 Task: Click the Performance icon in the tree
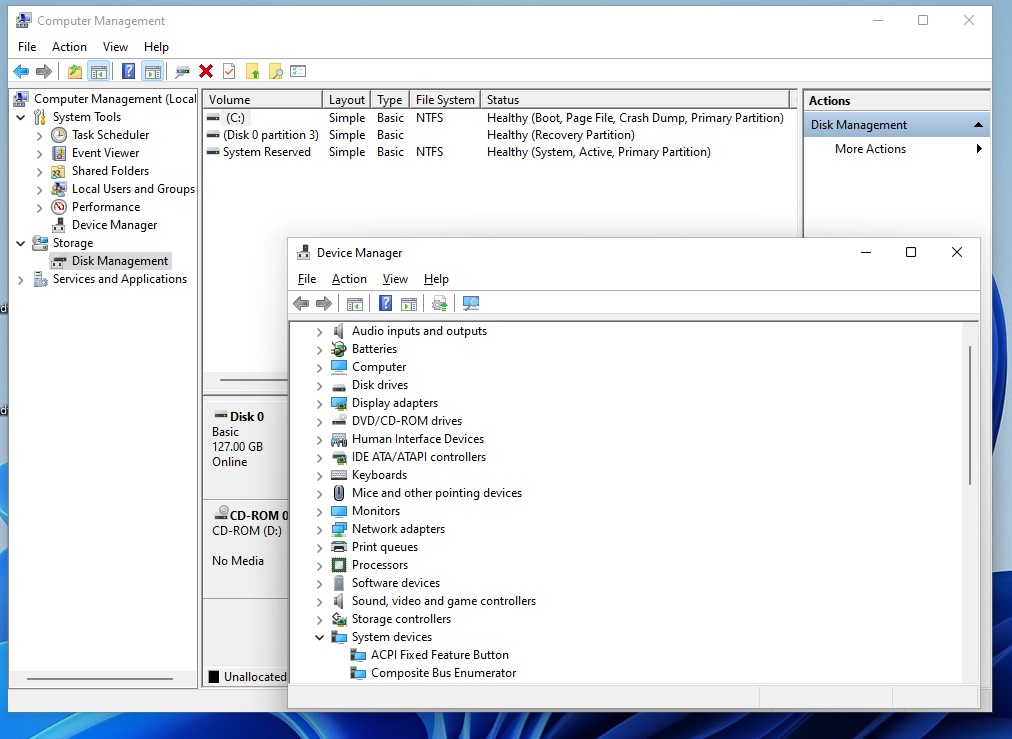59,207
